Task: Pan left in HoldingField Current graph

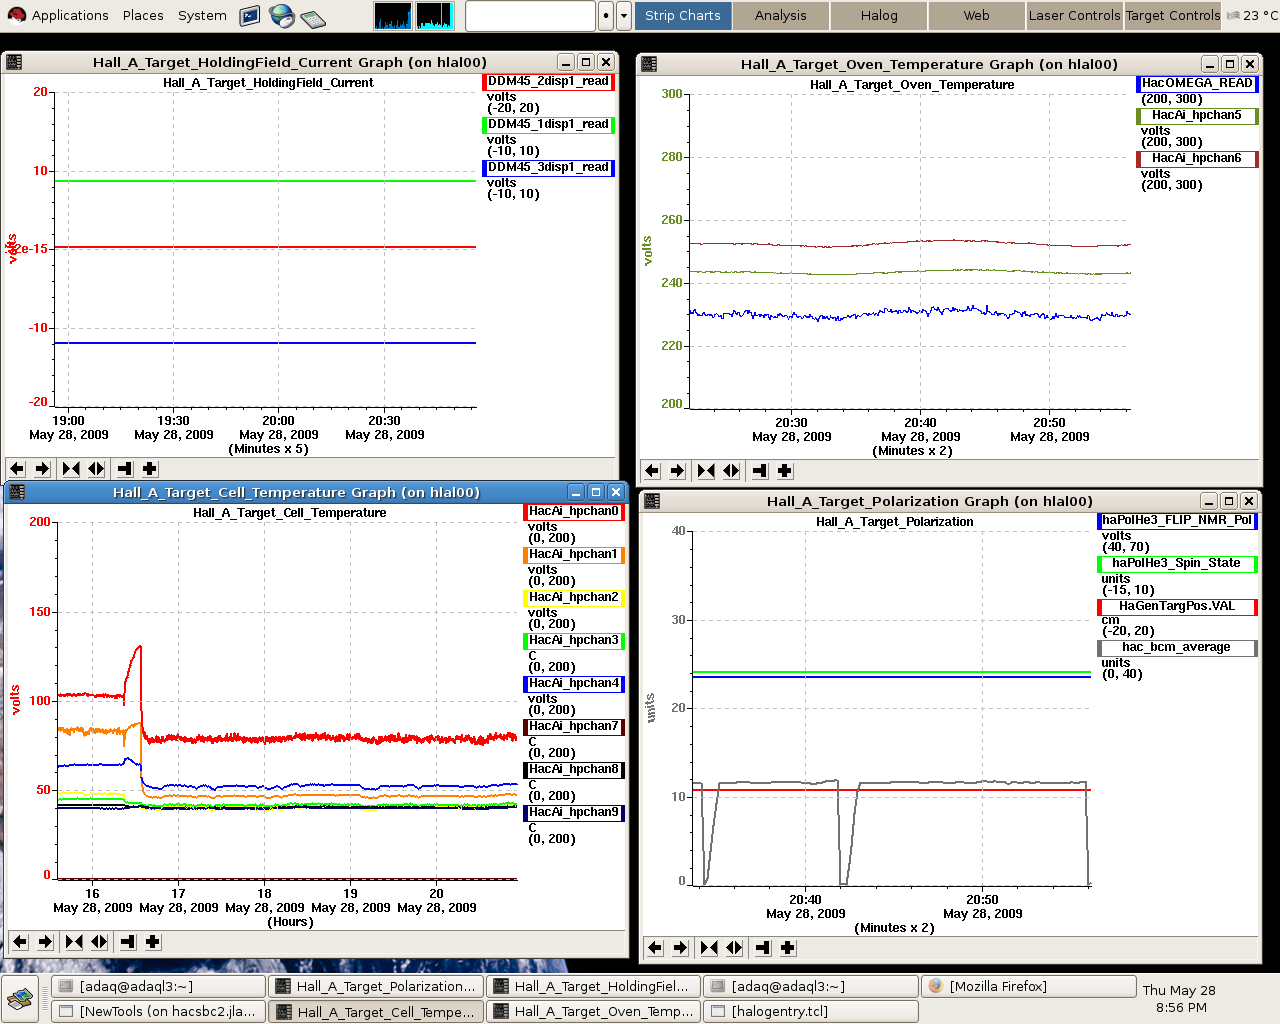Action: tap(17, 469)
